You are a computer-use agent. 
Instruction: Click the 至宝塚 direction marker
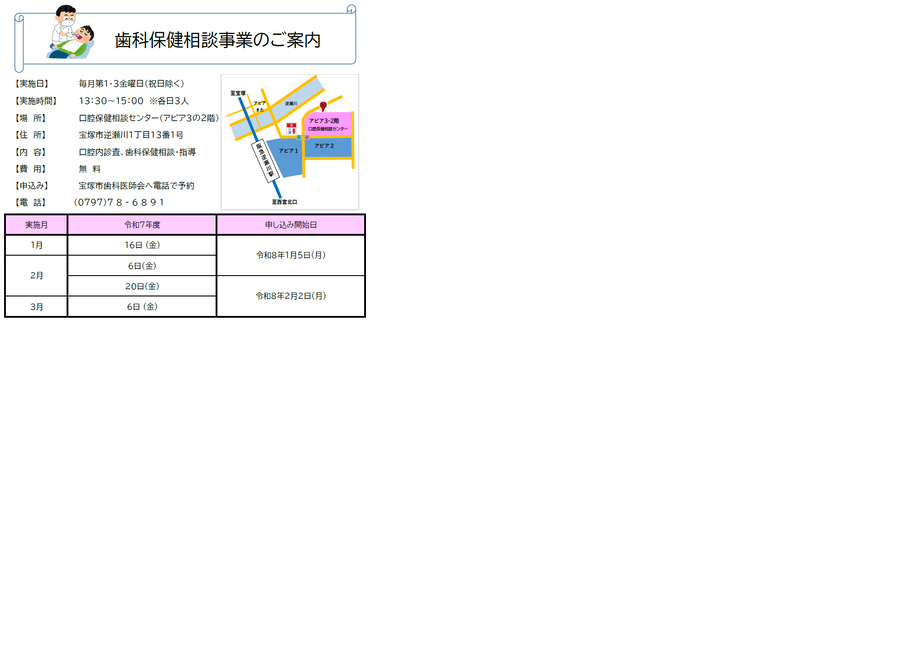pyautogui.click(x=238, y=93)
